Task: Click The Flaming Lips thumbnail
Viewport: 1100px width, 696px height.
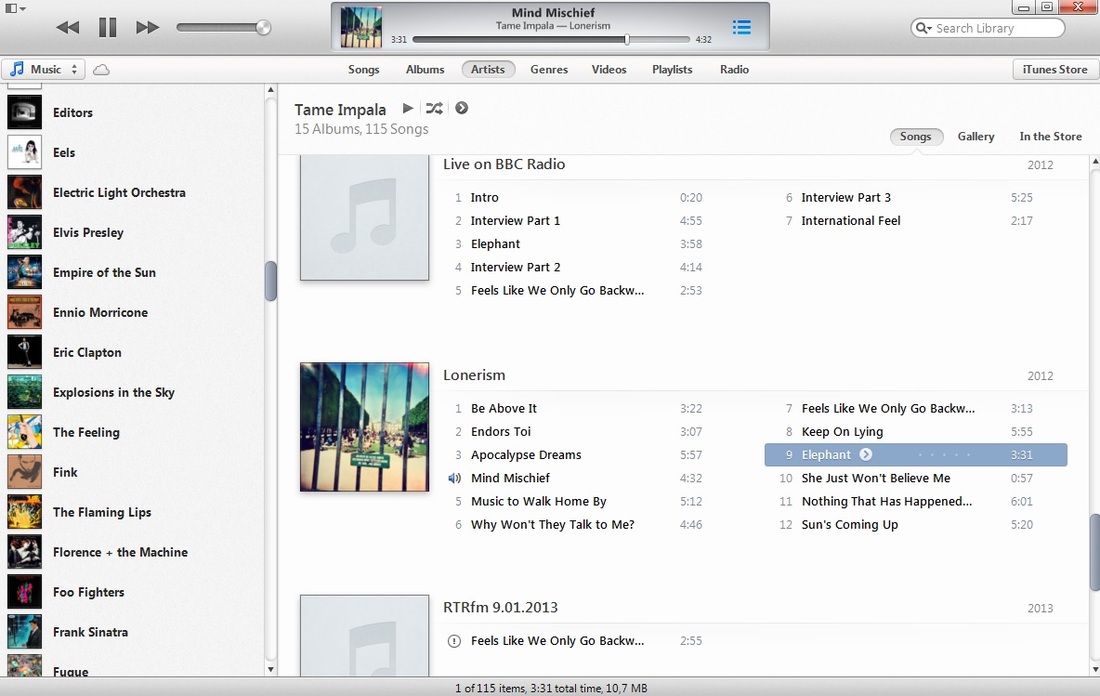Action: coord(25,512)
